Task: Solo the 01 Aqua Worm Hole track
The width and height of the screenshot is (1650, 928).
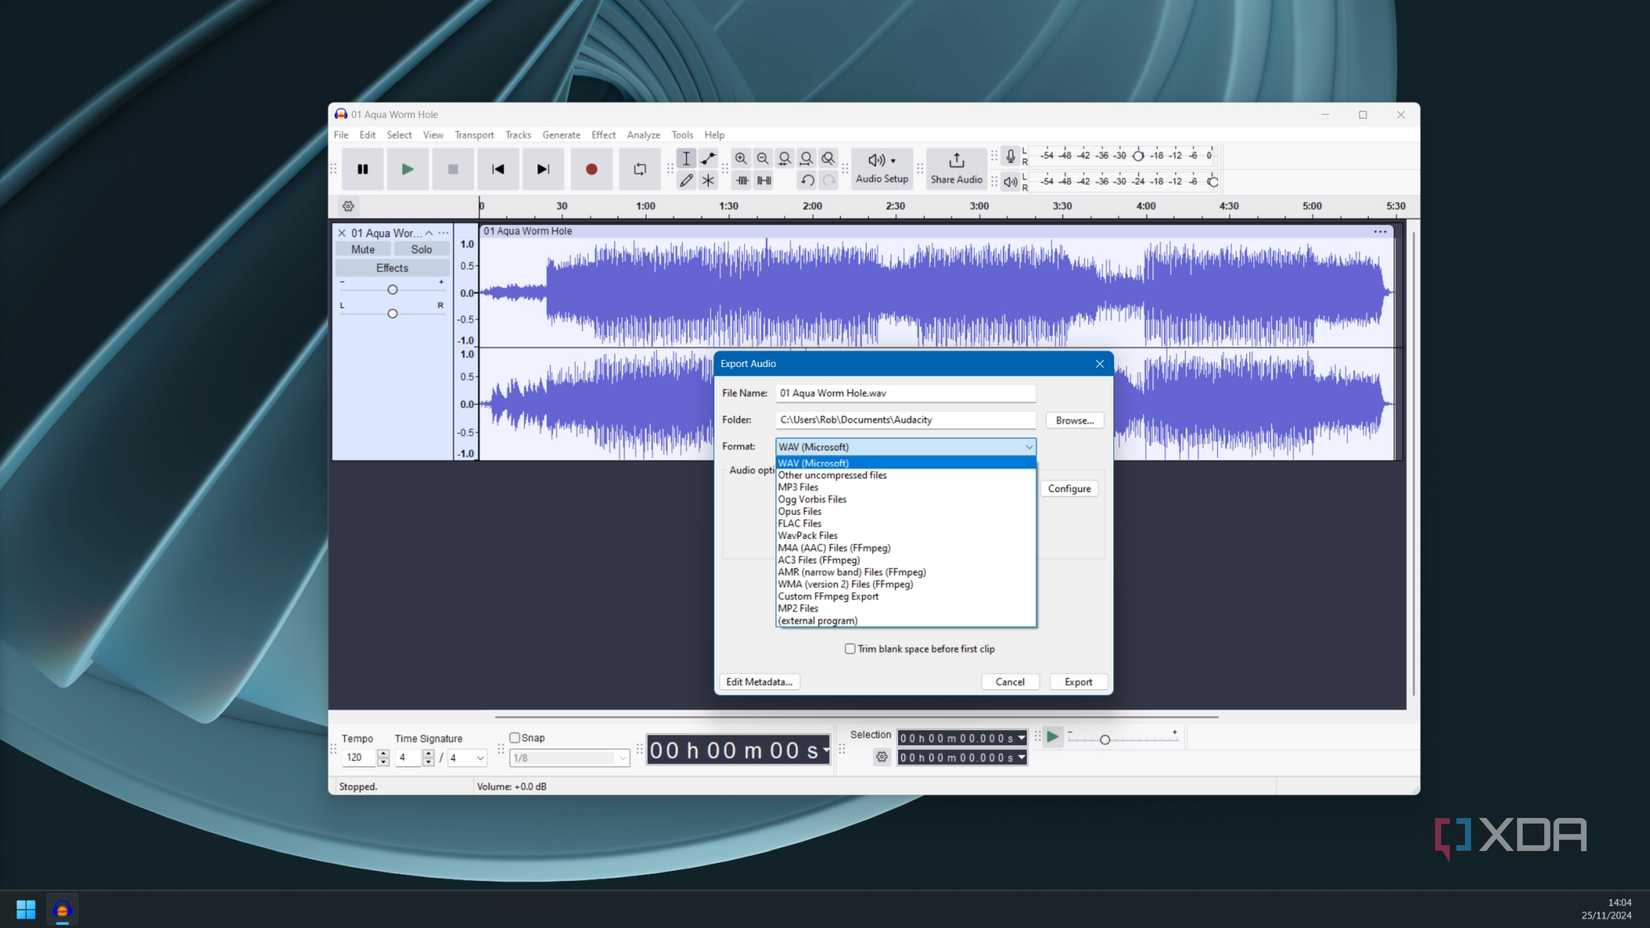Action: tap(421, 249)
